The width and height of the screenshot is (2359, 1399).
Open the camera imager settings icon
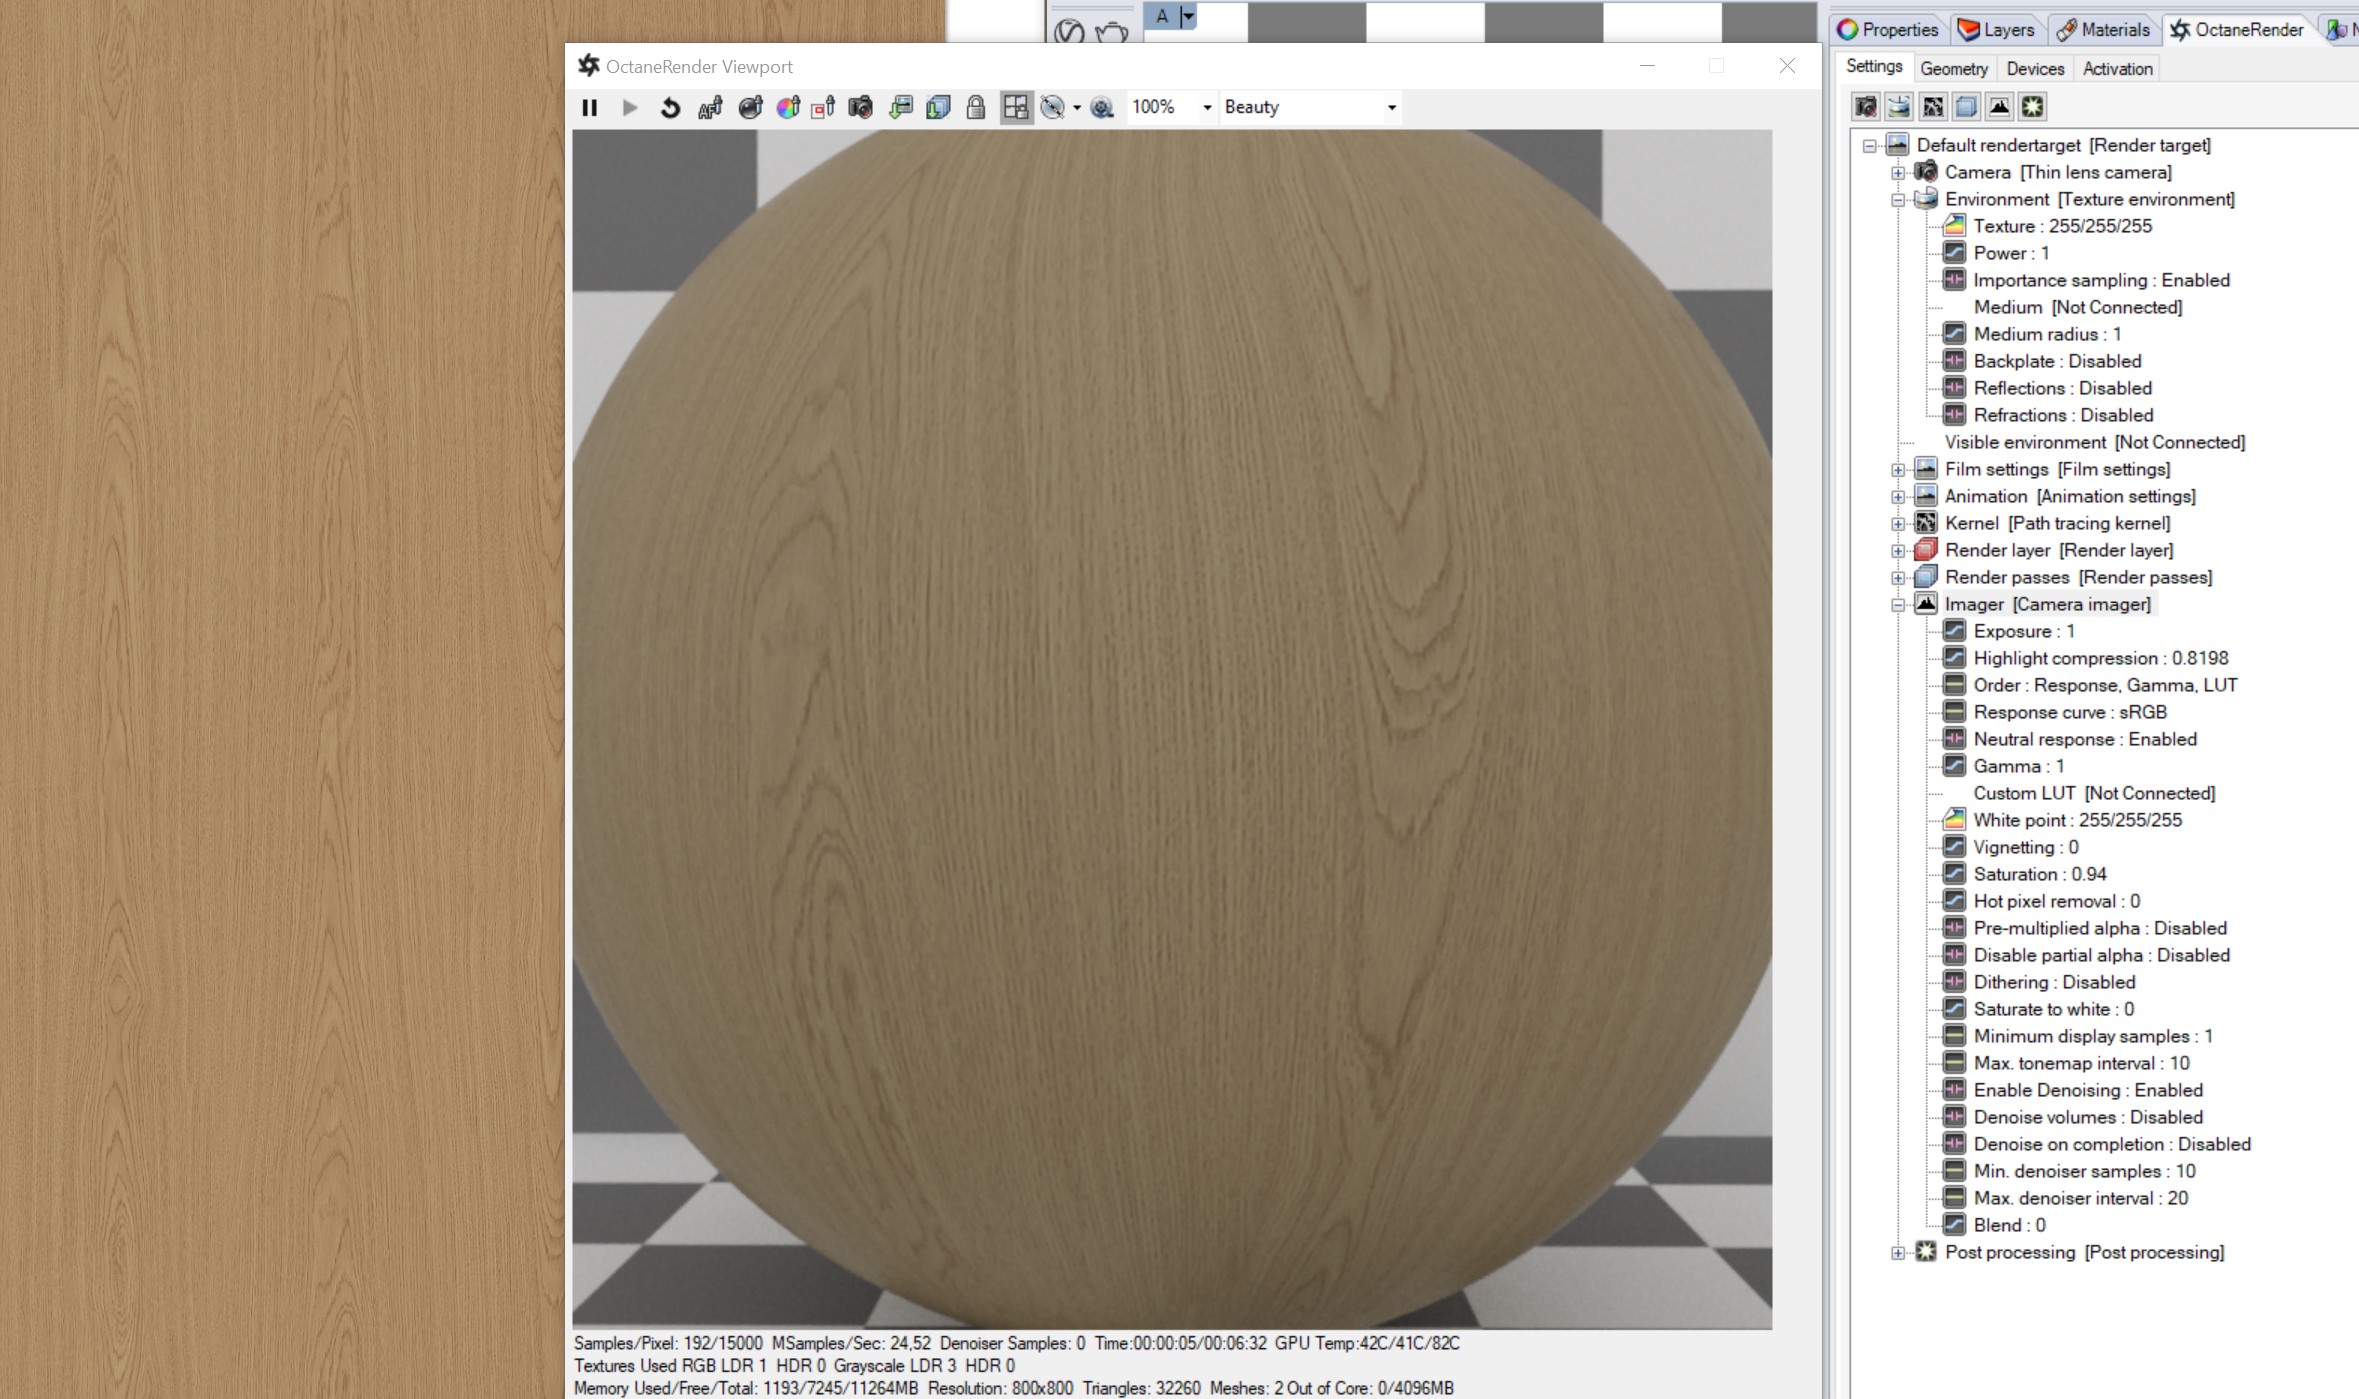point(1999,107)
